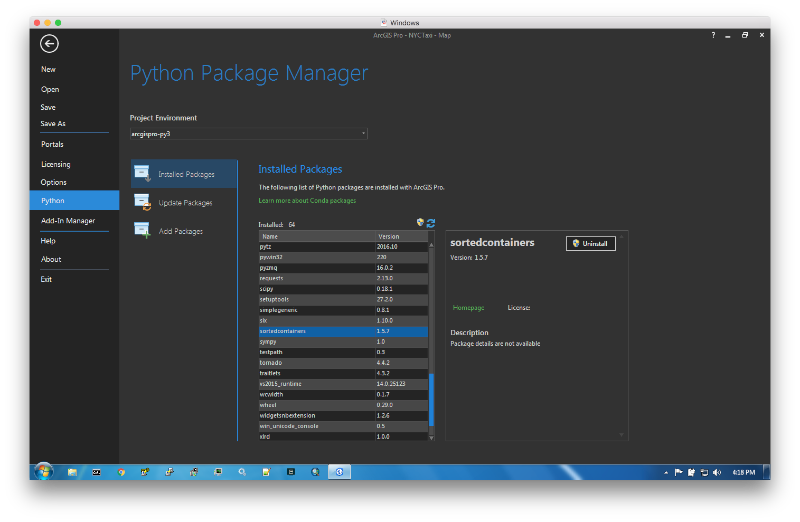Click the help question mark in title bar
Screen dimensions: 800x522
(713, 35)
